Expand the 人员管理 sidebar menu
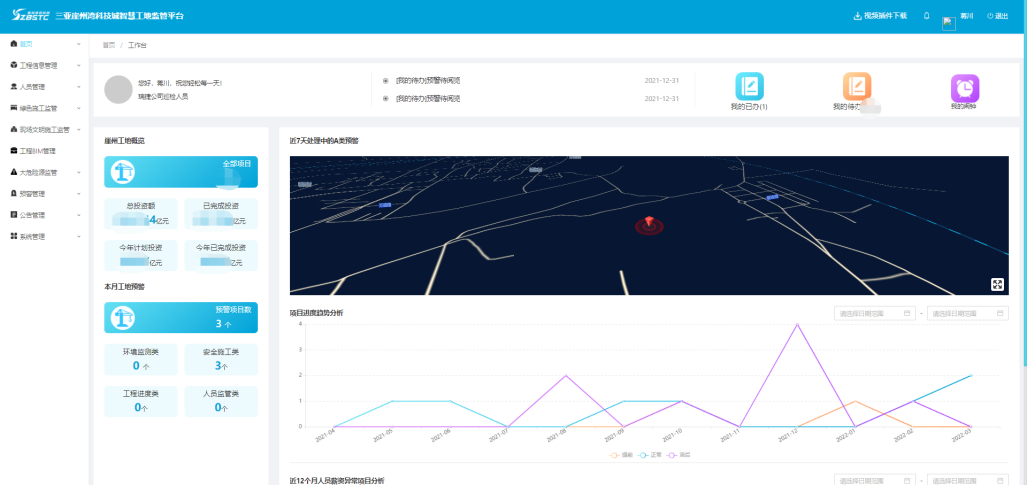Screen dimensions: 1027x485 [44, 86]
